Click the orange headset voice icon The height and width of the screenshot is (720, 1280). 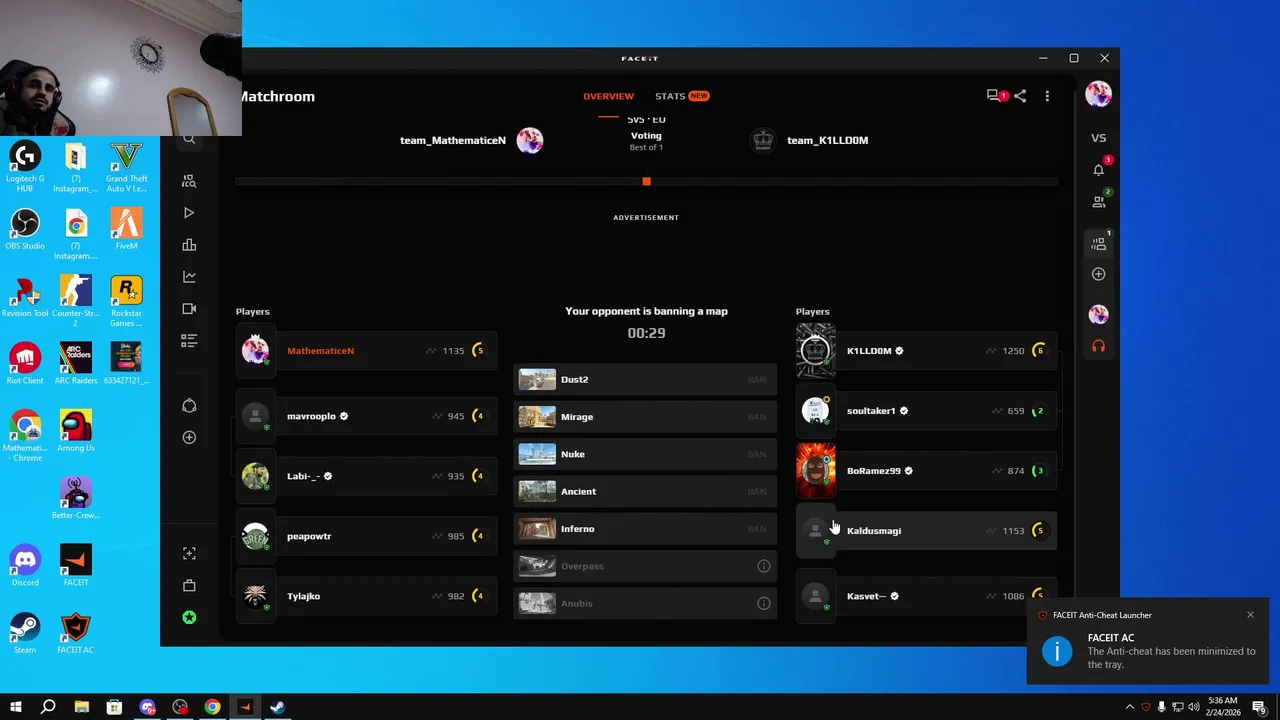[1098, 346]
